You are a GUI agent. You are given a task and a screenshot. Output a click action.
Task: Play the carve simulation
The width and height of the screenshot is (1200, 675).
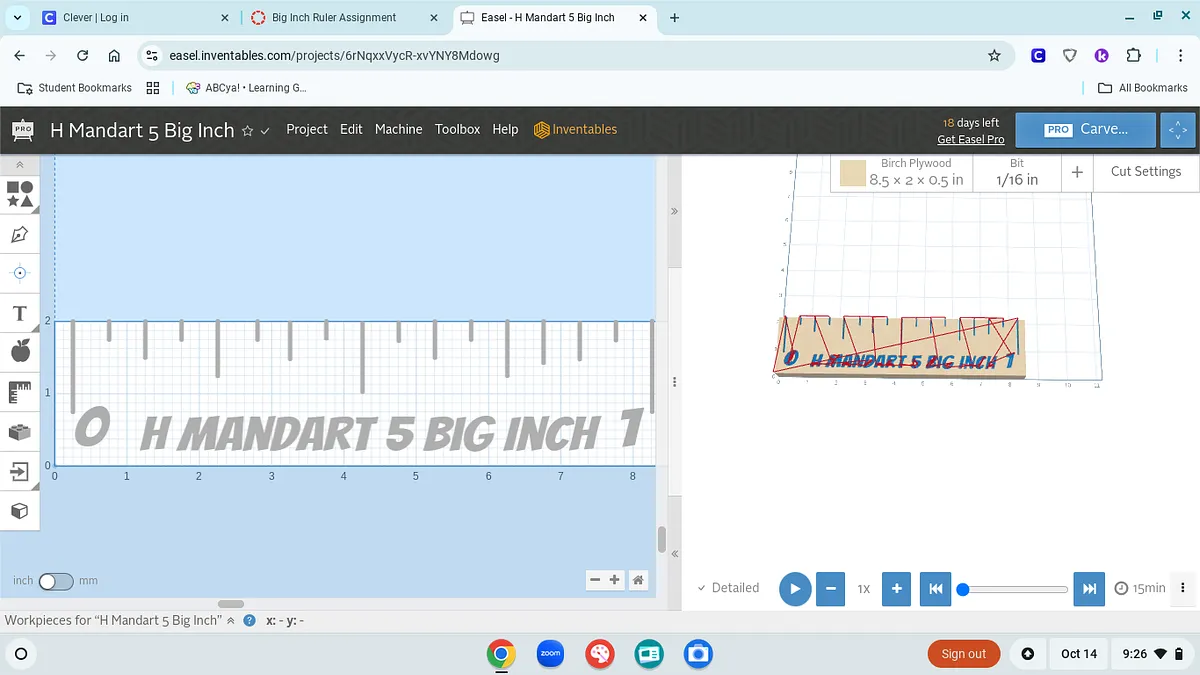pyautogui.click(x=794, y=589)
